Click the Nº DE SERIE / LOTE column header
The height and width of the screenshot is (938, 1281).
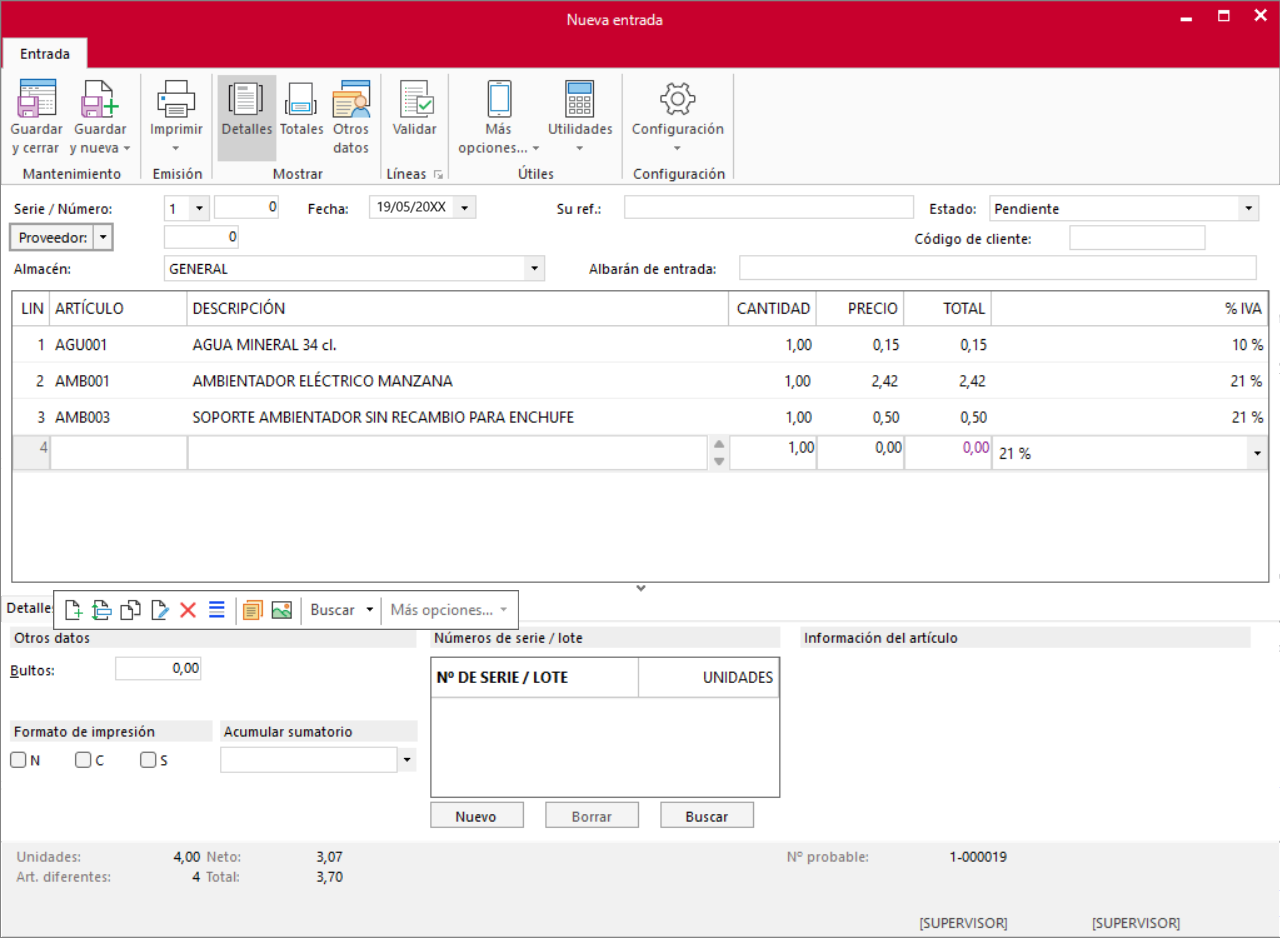click(x=535, y=677)
